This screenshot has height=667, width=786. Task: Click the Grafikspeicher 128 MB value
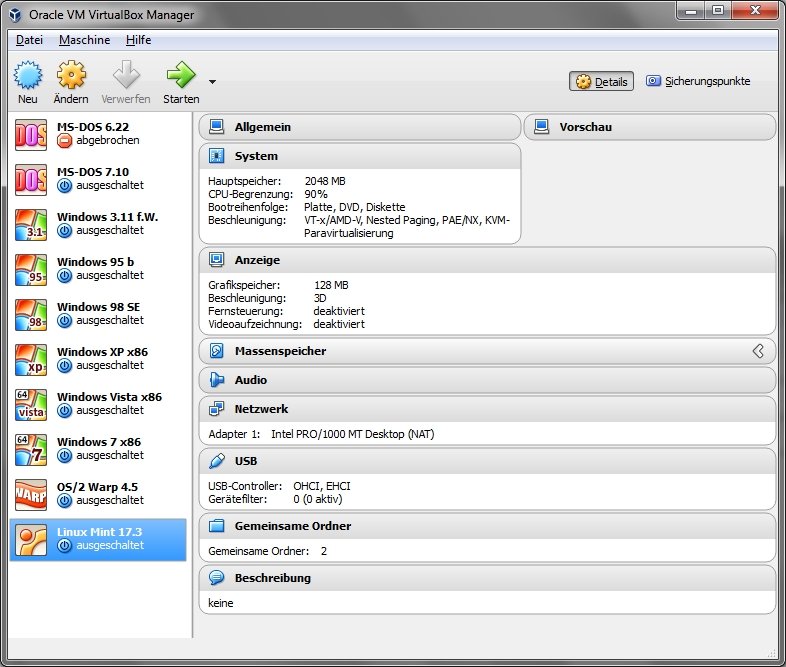[x=331, y=285]
